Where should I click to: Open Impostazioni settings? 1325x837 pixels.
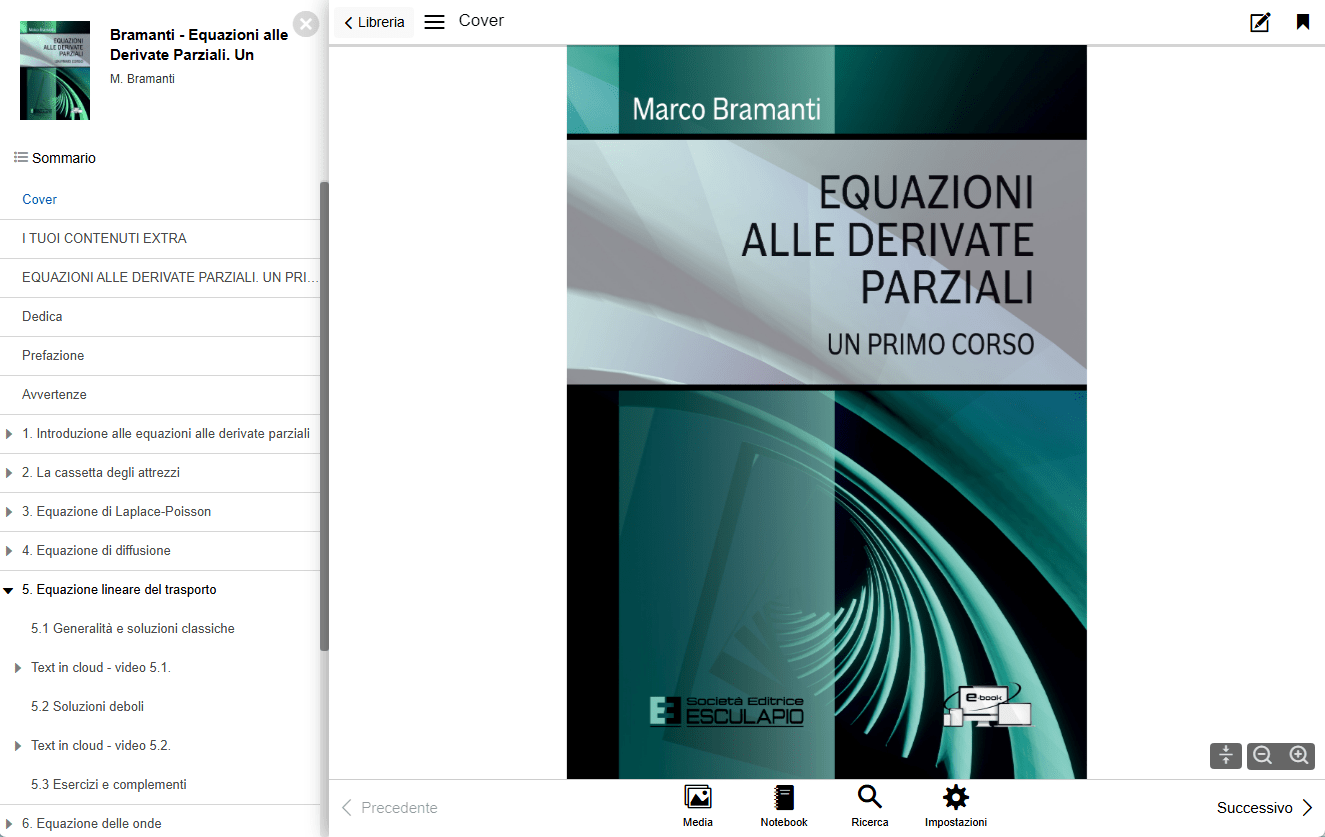[956, 806]
